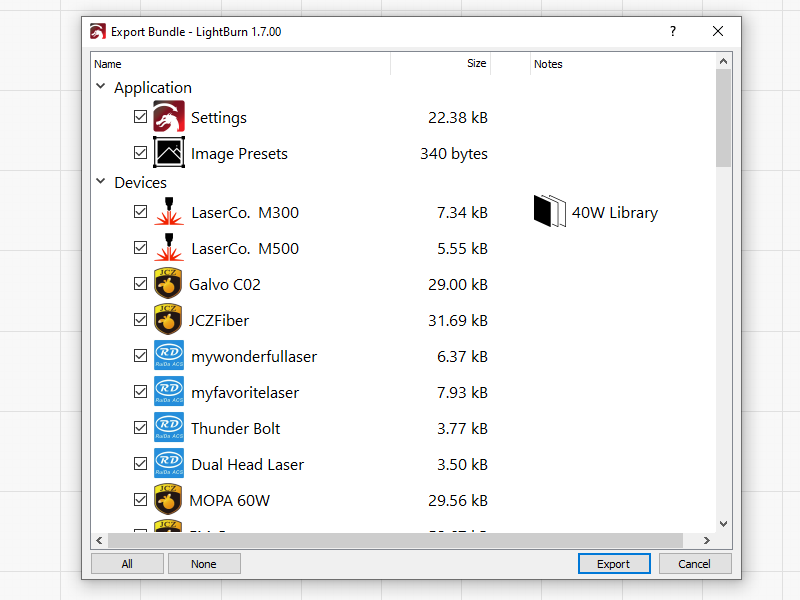Click the RD icon beside Thunder Bolt
Image resolution: width=800 pixels, height=600 pixels.
tap(168, 429)
